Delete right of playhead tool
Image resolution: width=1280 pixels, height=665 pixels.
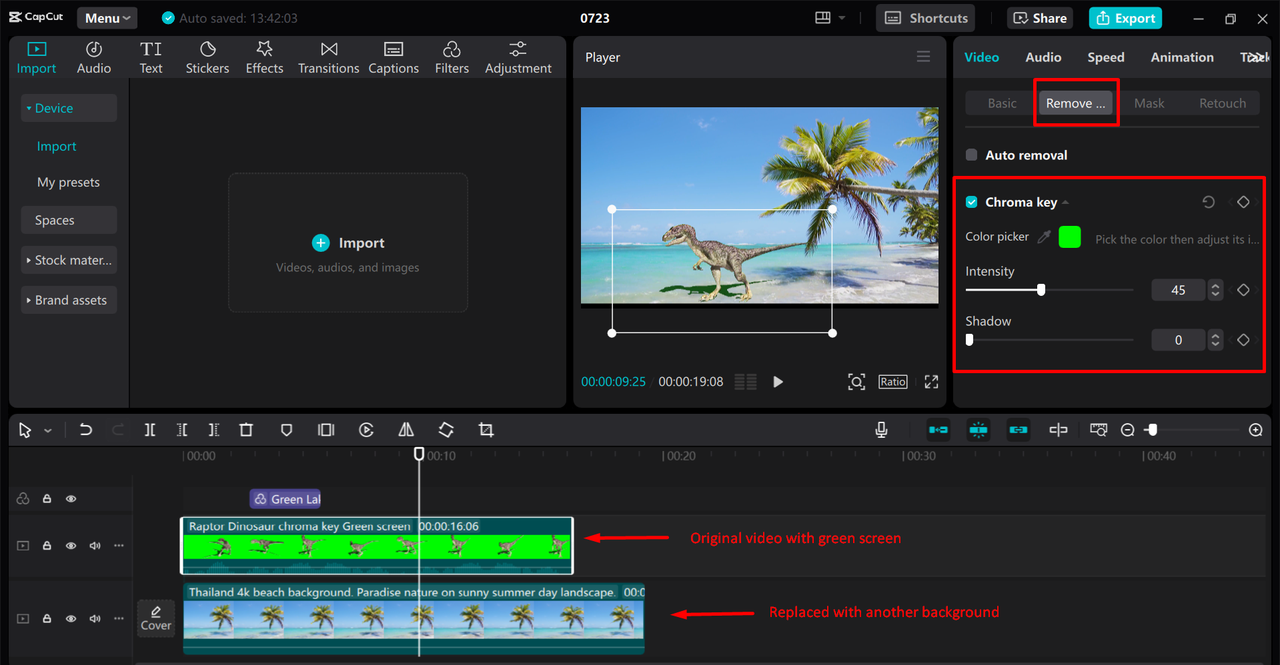point(213,430)
